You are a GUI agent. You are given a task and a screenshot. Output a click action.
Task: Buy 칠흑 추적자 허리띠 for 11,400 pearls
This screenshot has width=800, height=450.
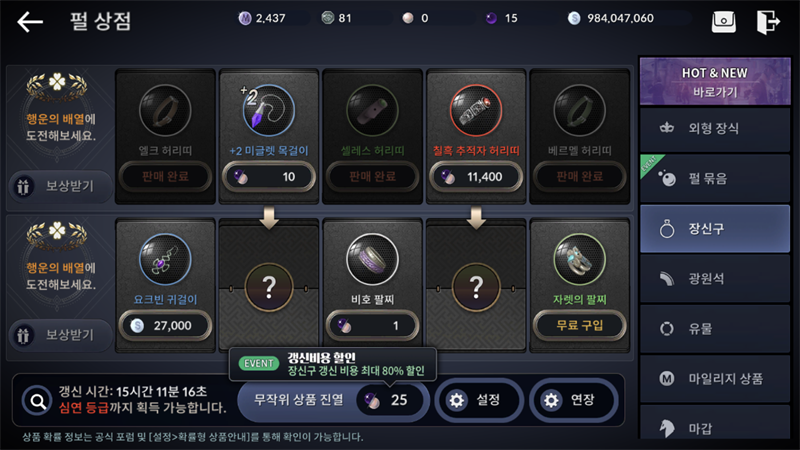[x=476, y=177]
